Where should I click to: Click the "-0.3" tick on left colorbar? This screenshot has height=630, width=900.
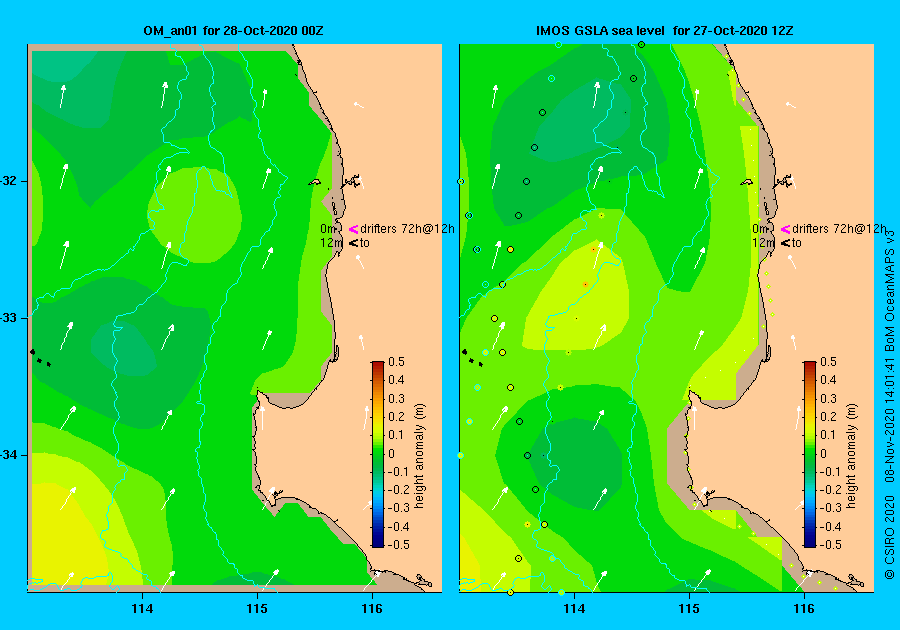(399, 508)
